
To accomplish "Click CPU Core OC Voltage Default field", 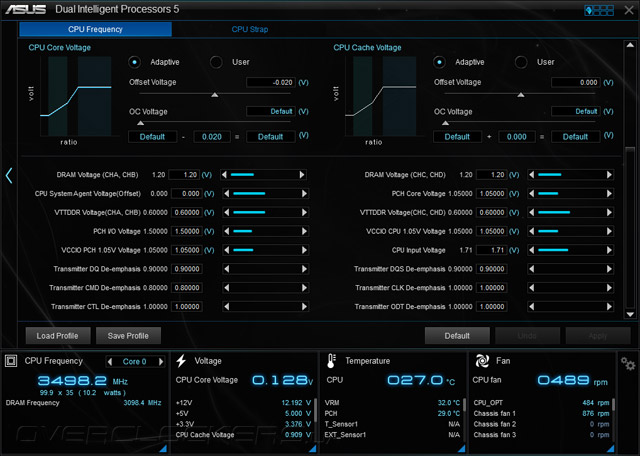I will pos(271,111).
